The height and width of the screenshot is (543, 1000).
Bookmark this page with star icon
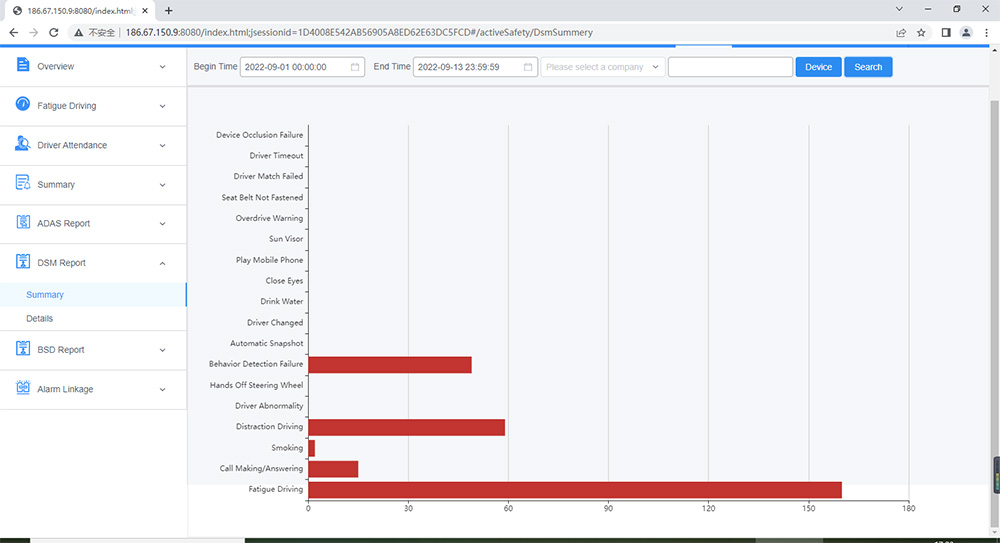click(921, 33)
